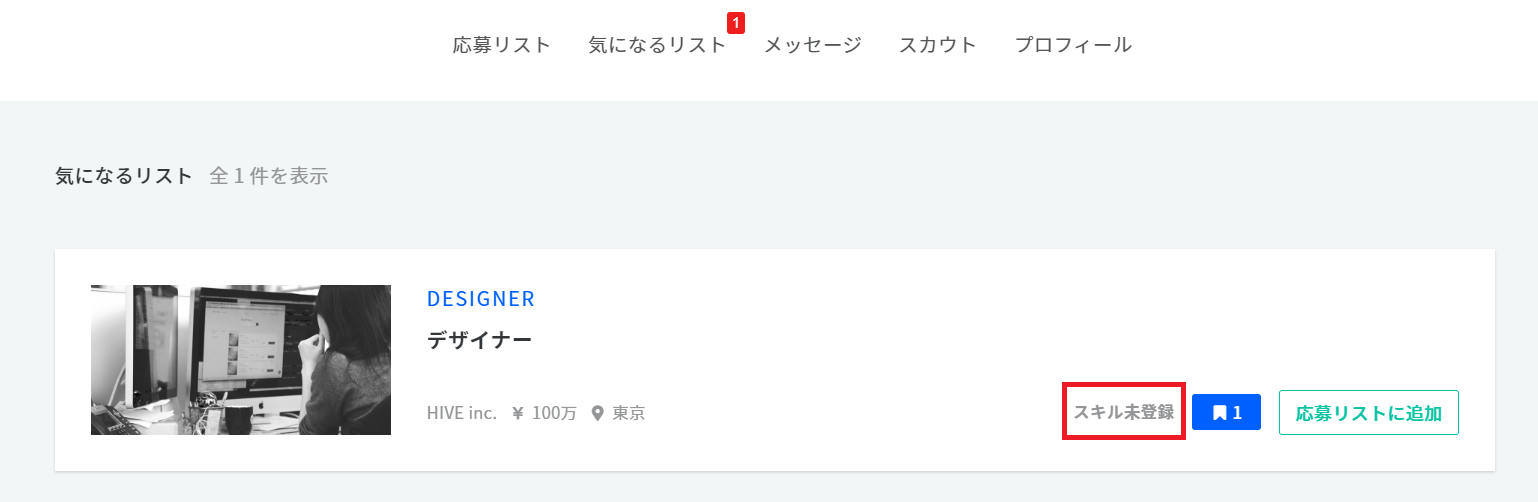Click the スキル未登録 label
1538x502 pixels.
[1124, 412]
